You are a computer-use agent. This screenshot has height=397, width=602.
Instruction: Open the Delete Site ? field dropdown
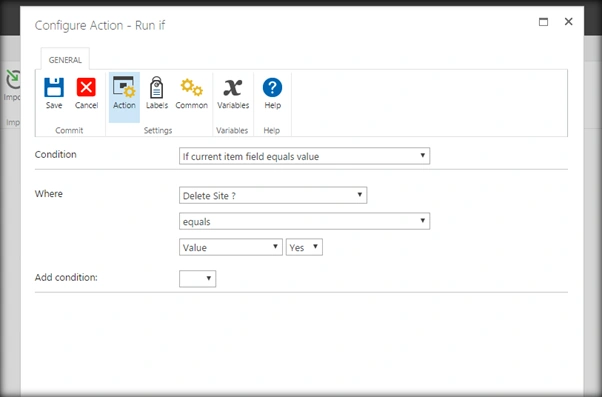click(x=273, y=195)
